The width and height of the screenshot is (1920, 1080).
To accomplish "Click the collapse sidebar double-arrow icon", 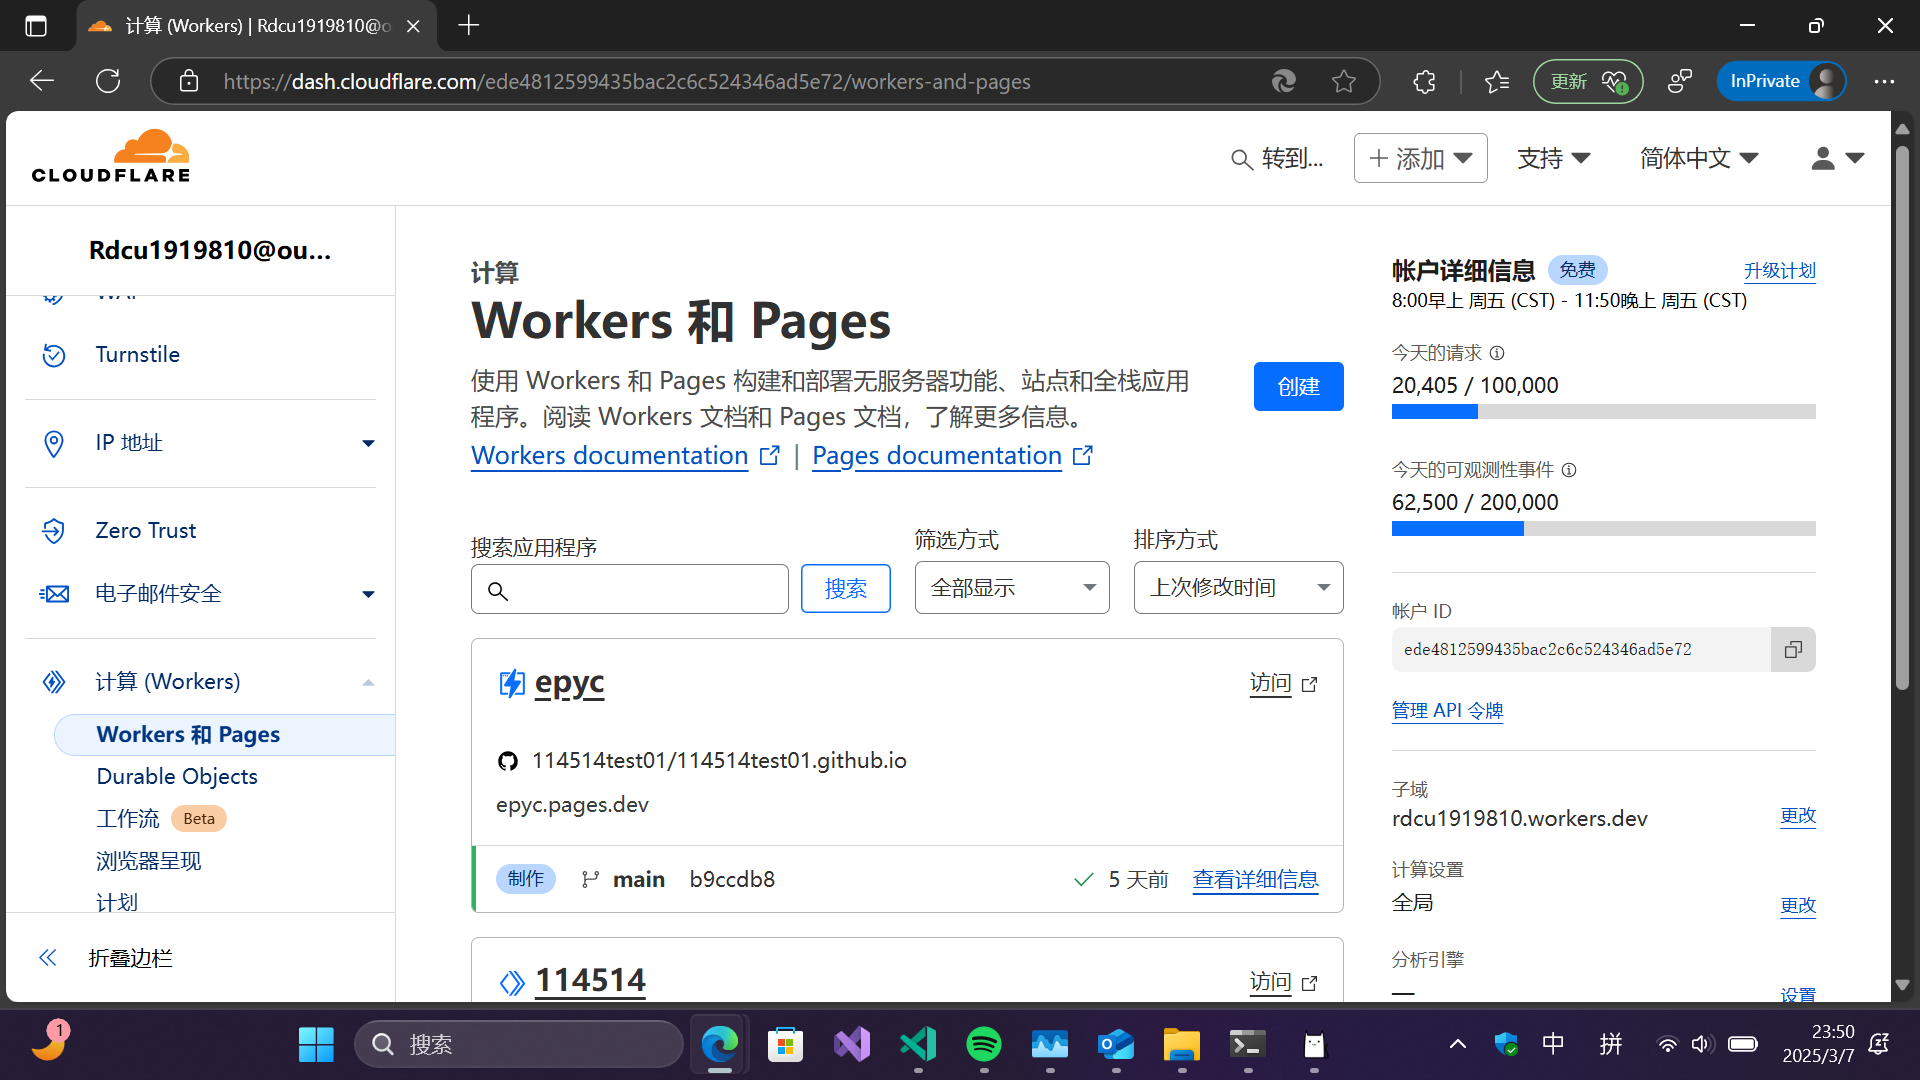I will point(48,958).
